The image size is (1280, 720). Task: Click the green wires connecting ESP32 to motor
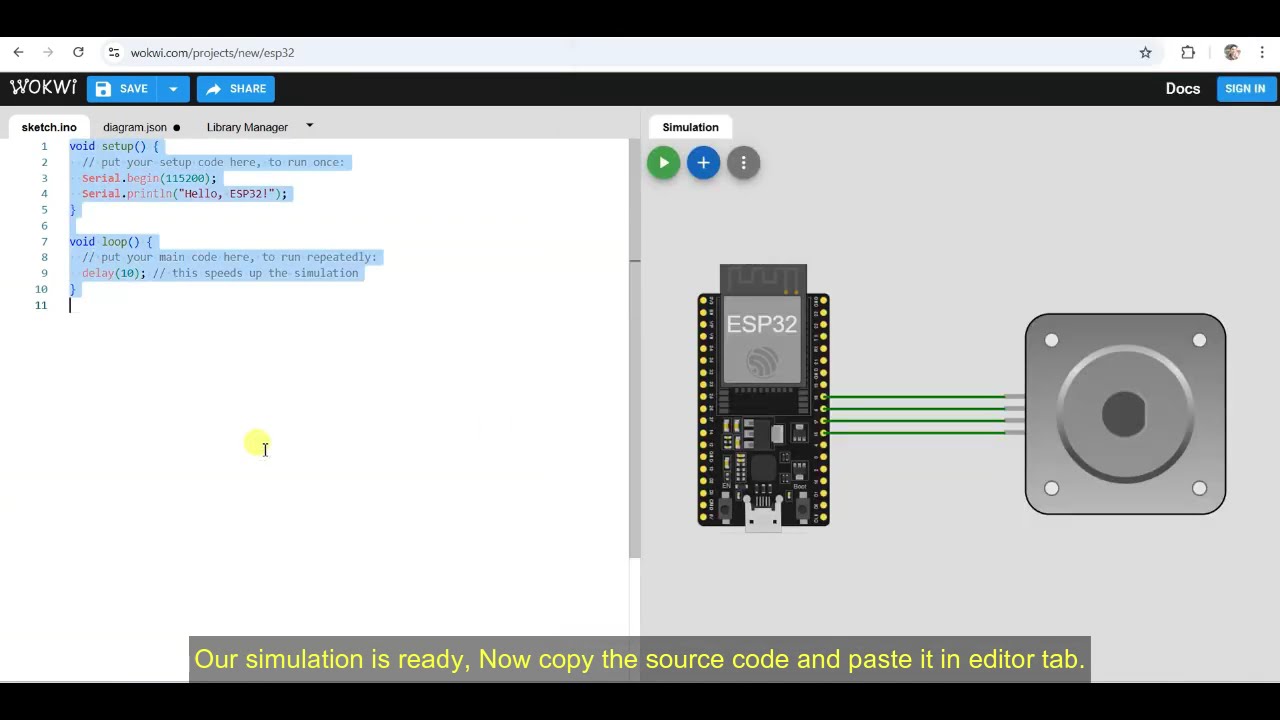coord(915,415)
